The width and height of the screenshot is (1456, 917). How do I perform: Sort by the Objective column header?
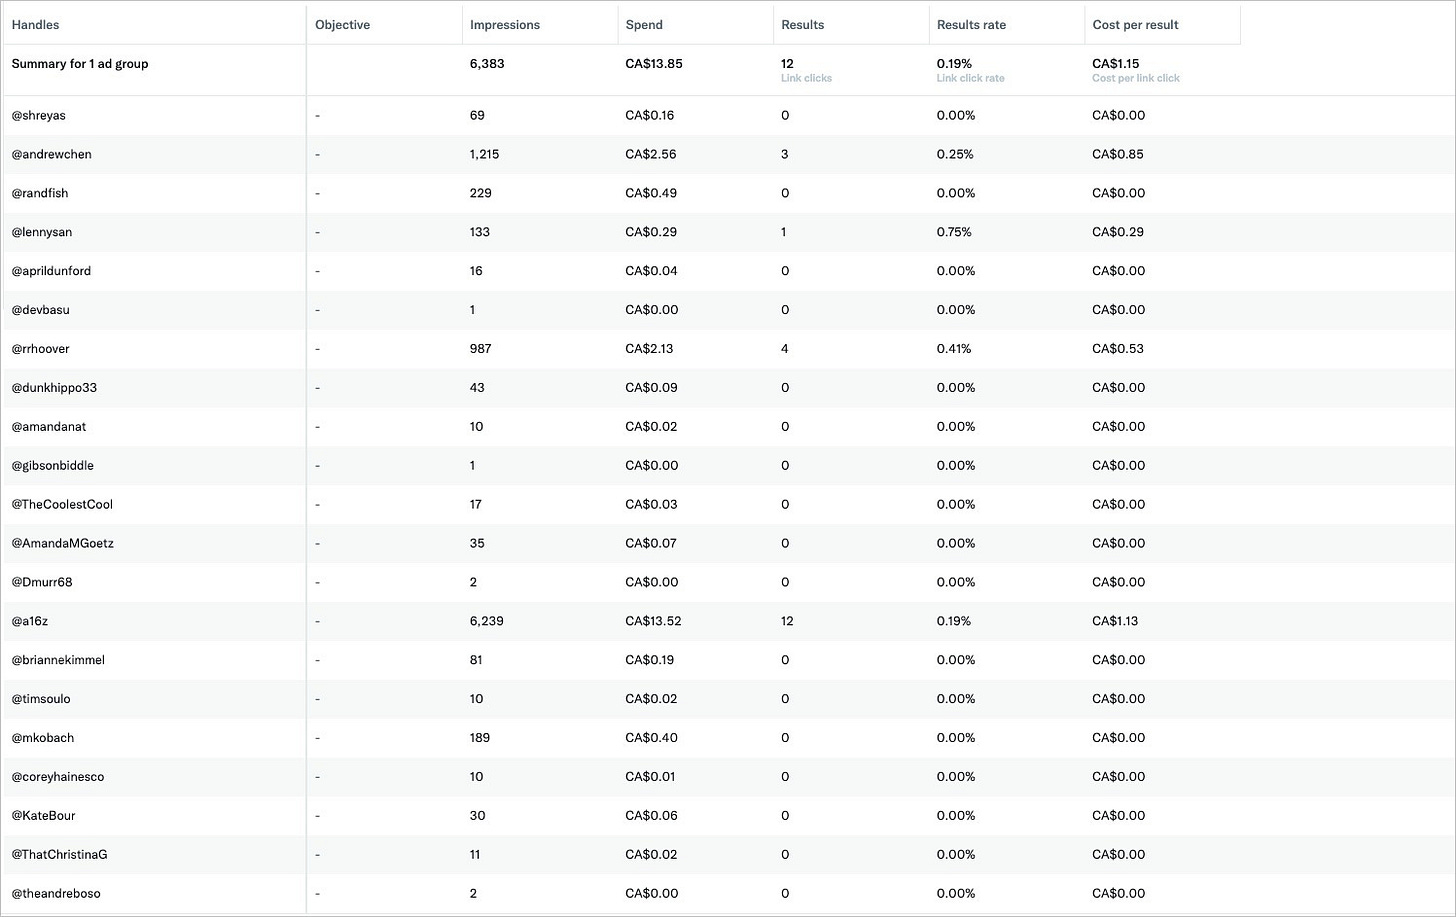point(342,25)
